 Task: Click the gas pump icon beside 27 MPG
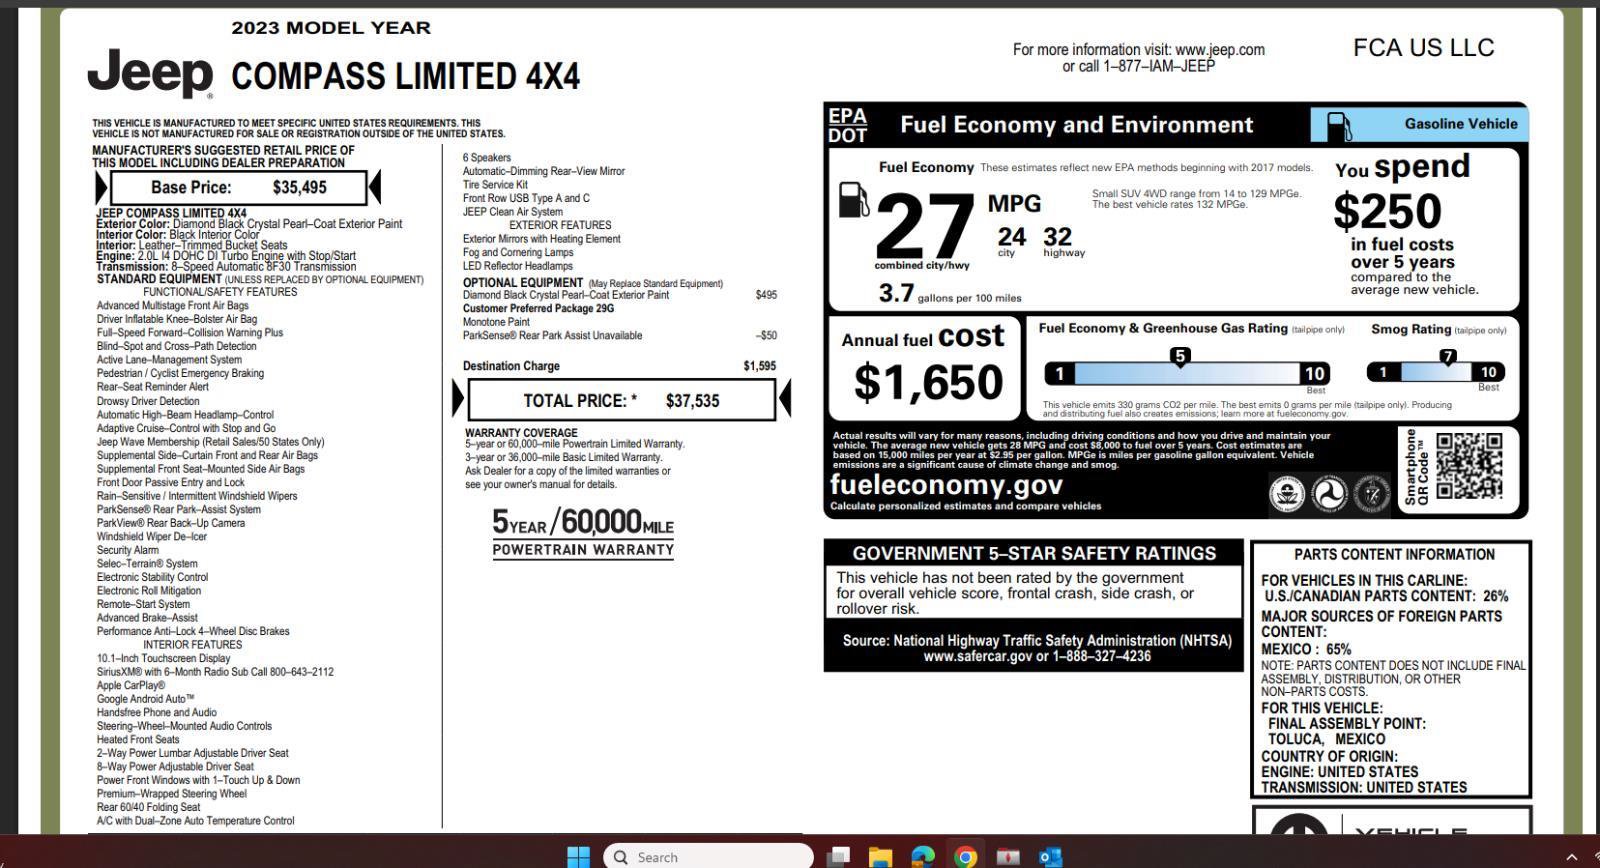tap(853, 200)
